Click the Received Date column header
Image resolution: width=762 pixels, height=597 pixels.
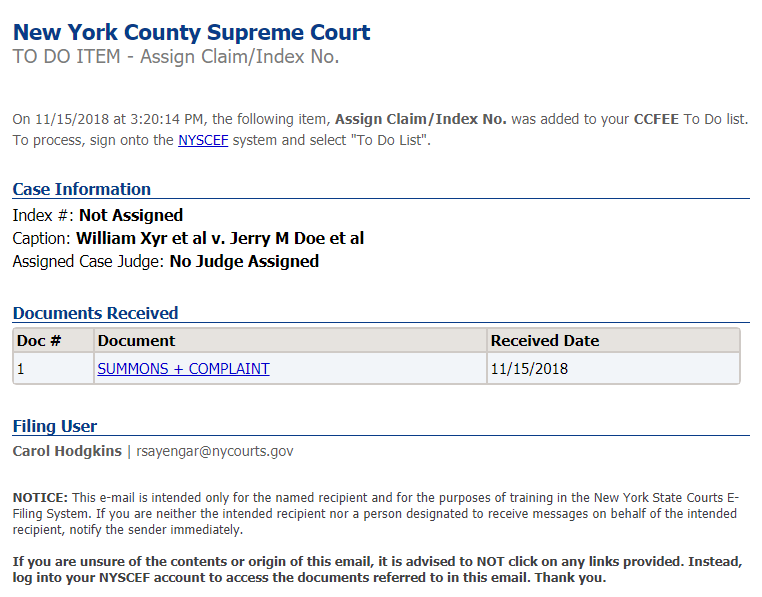[x=544, y=341]
